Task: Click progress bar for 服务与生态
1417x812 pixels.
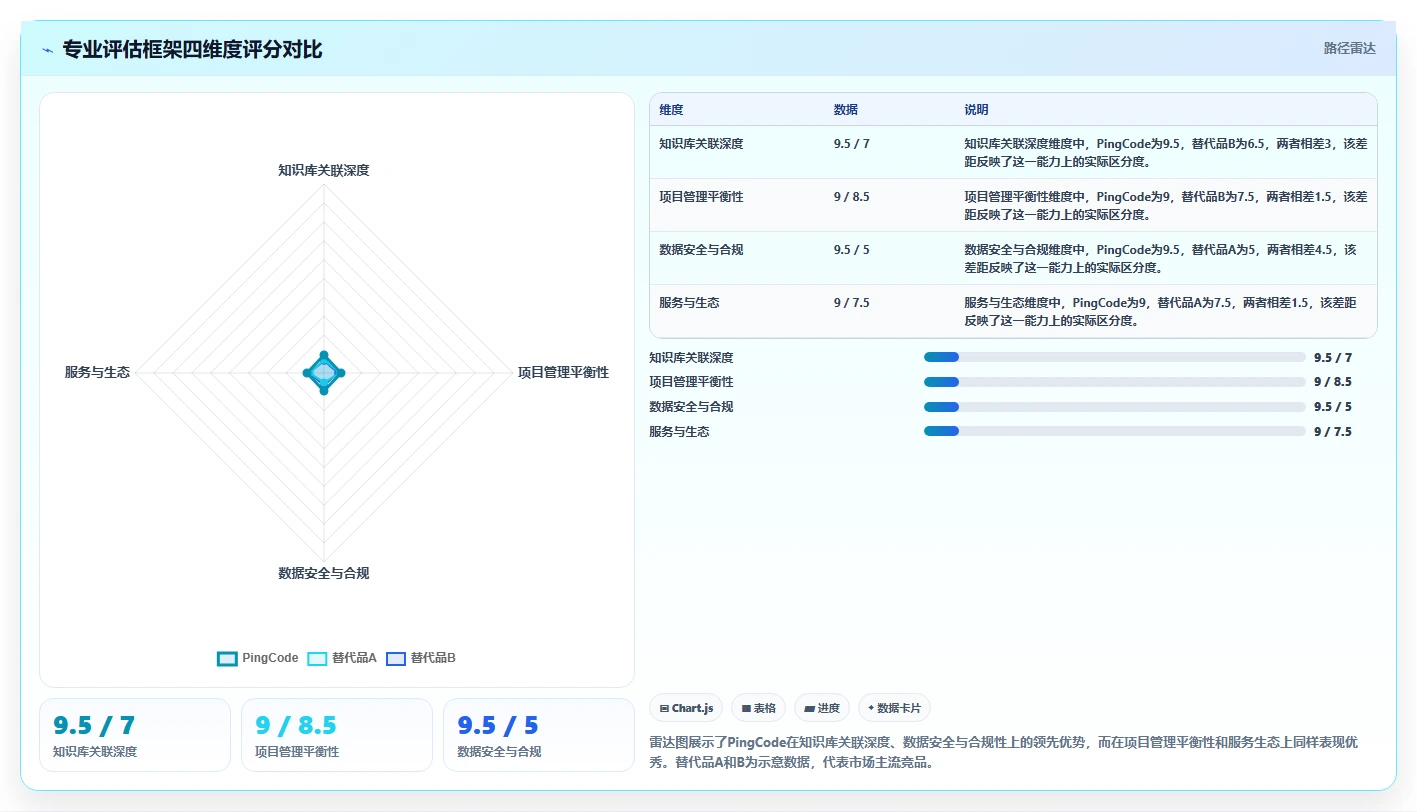Action: [x=1115, y=432]
